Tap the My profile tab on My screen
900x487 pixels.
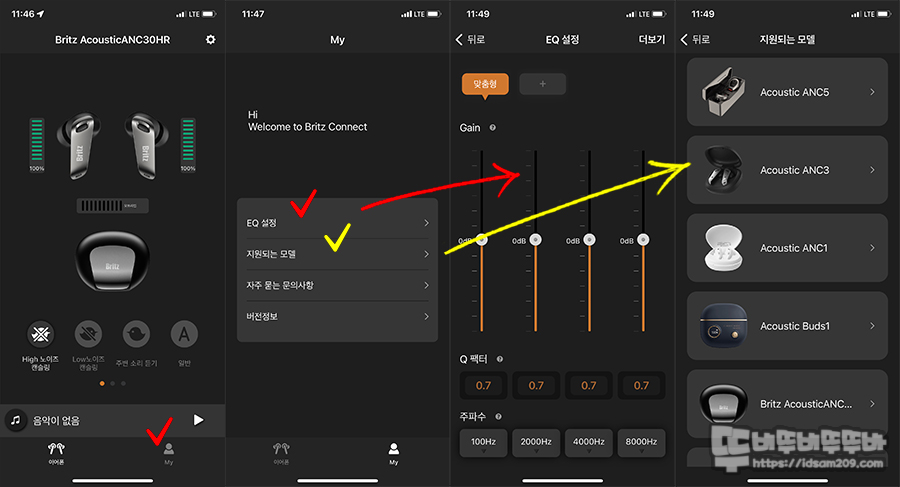point(394,454)
